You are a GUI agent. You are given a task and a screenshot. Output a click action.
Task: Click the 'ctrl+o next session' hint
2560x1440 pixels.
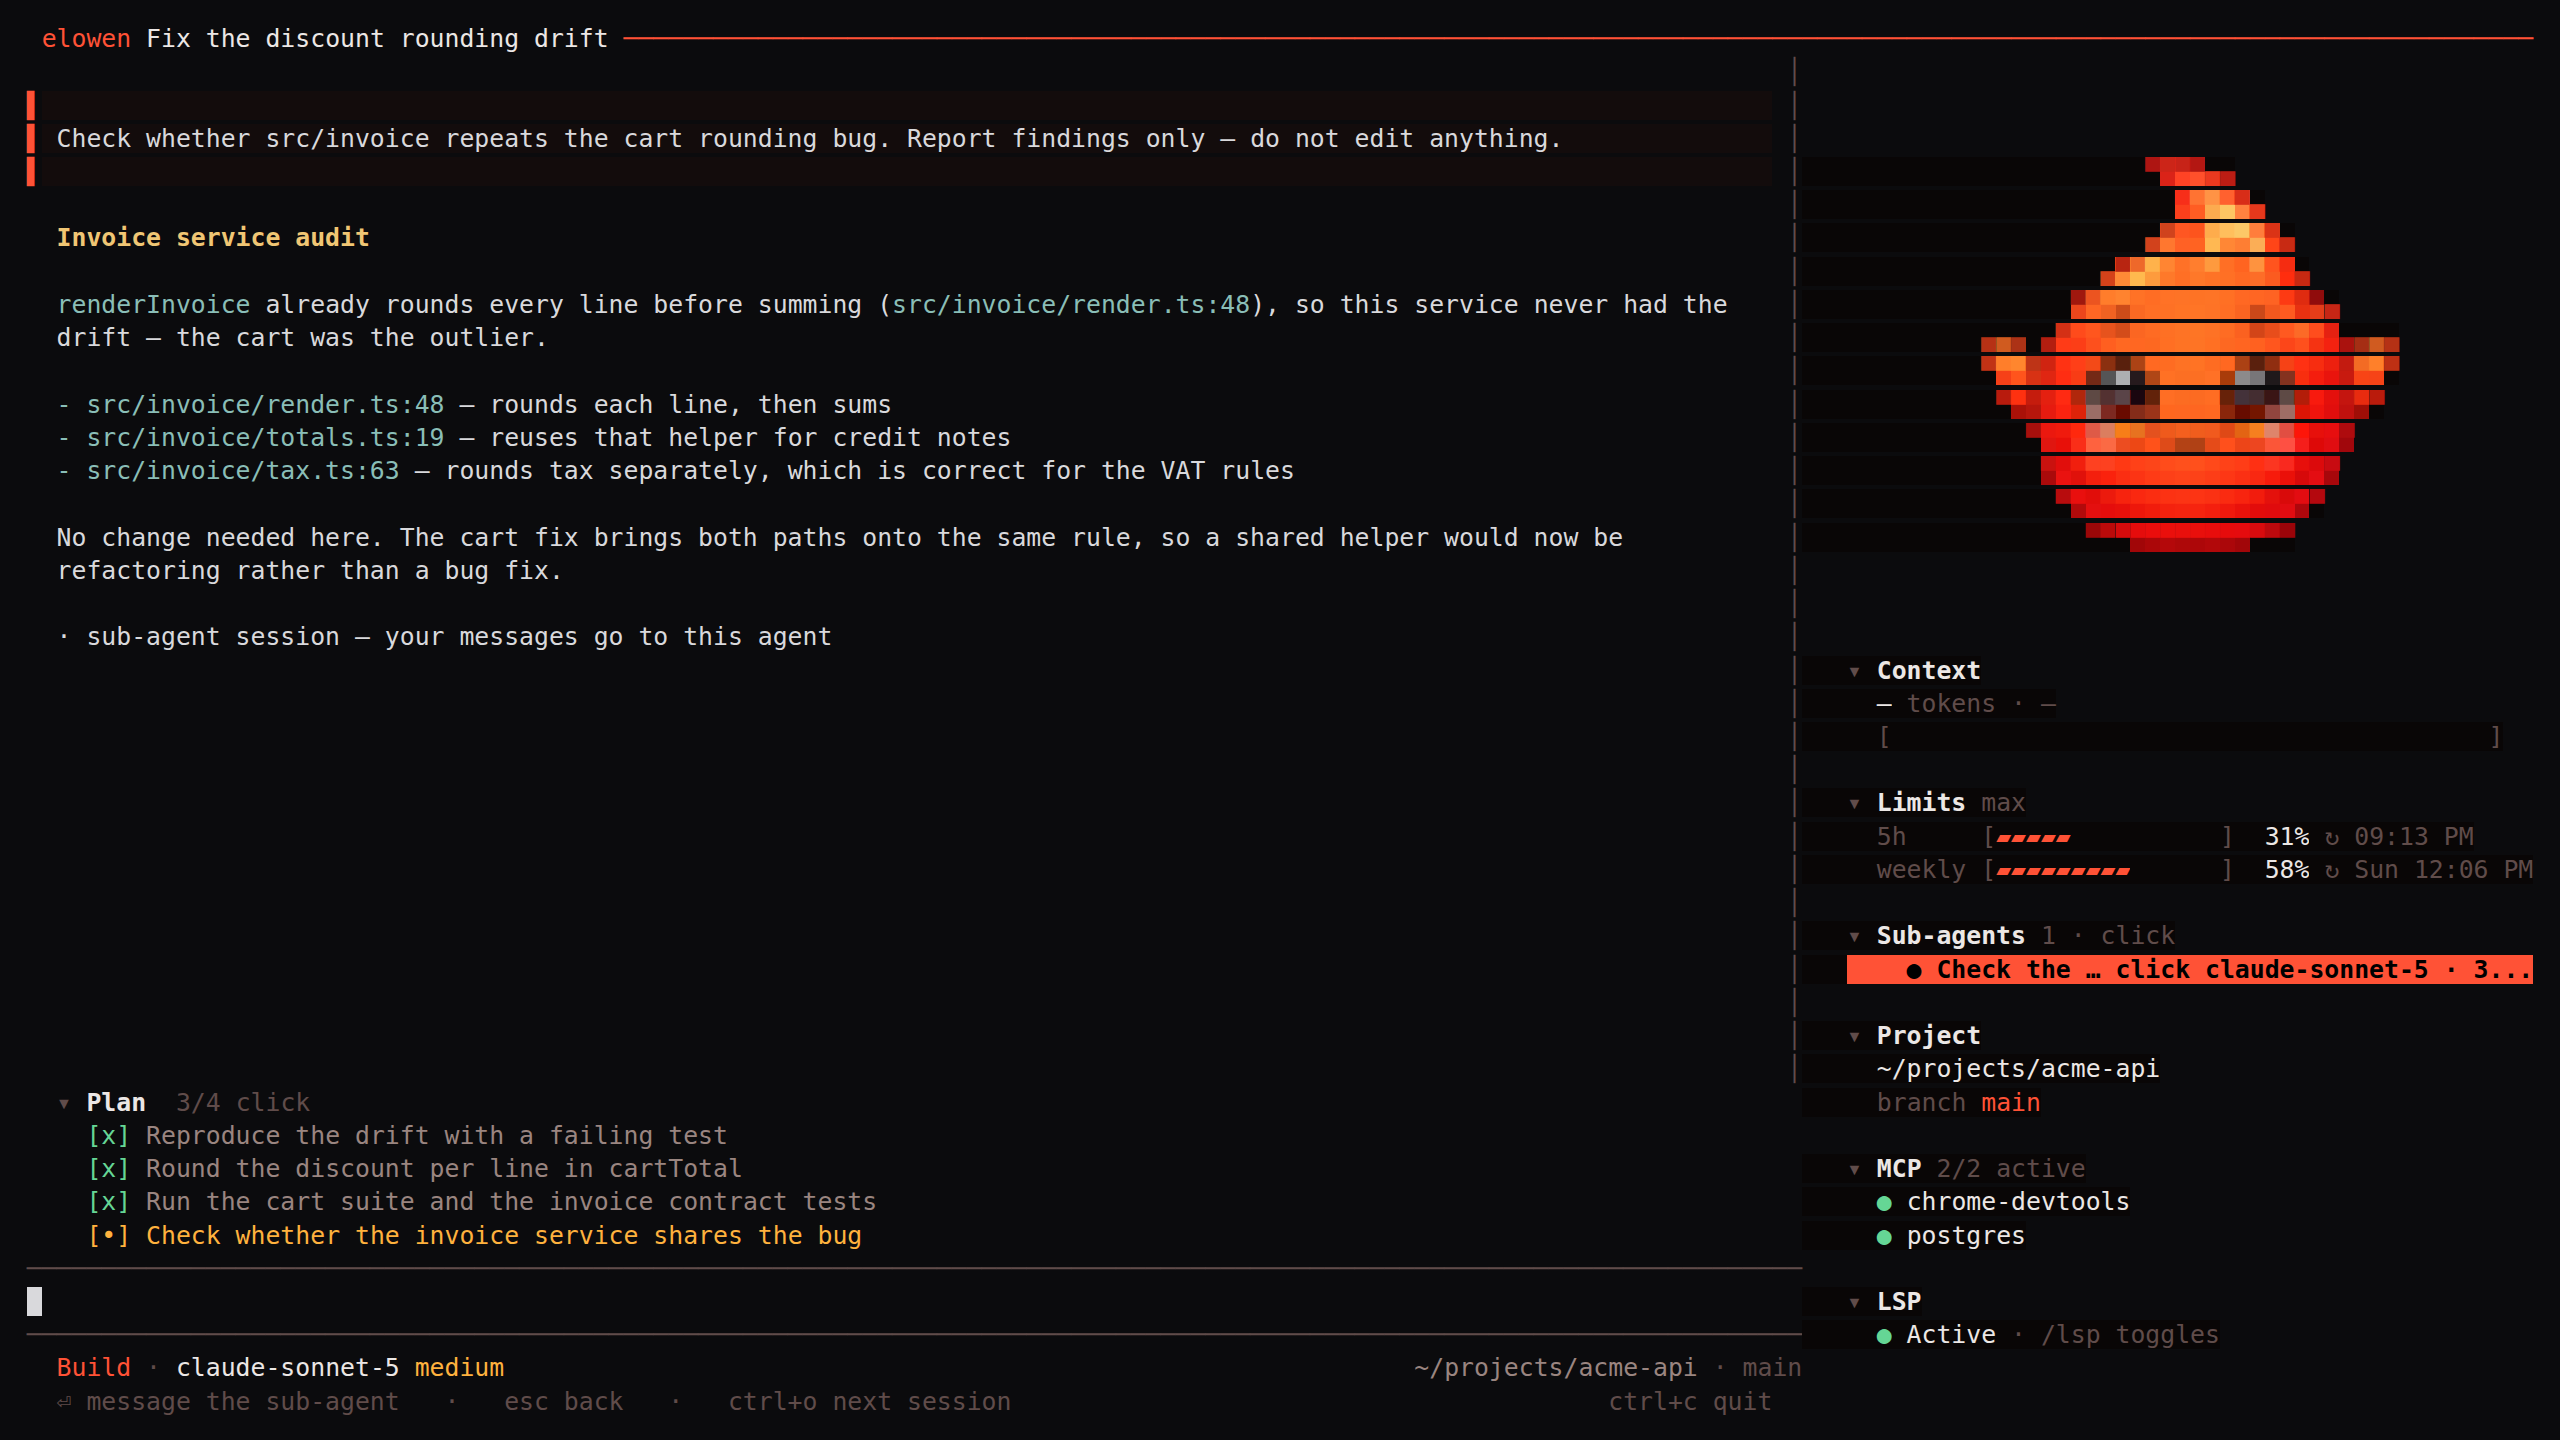pyautogui.click(x=869, y=1402)
